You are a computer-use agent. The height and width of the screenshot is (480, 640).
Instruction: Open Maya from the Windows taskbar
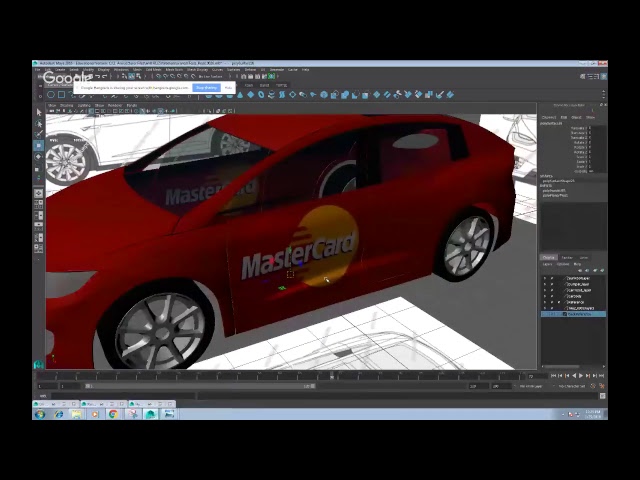coord(151,414)
